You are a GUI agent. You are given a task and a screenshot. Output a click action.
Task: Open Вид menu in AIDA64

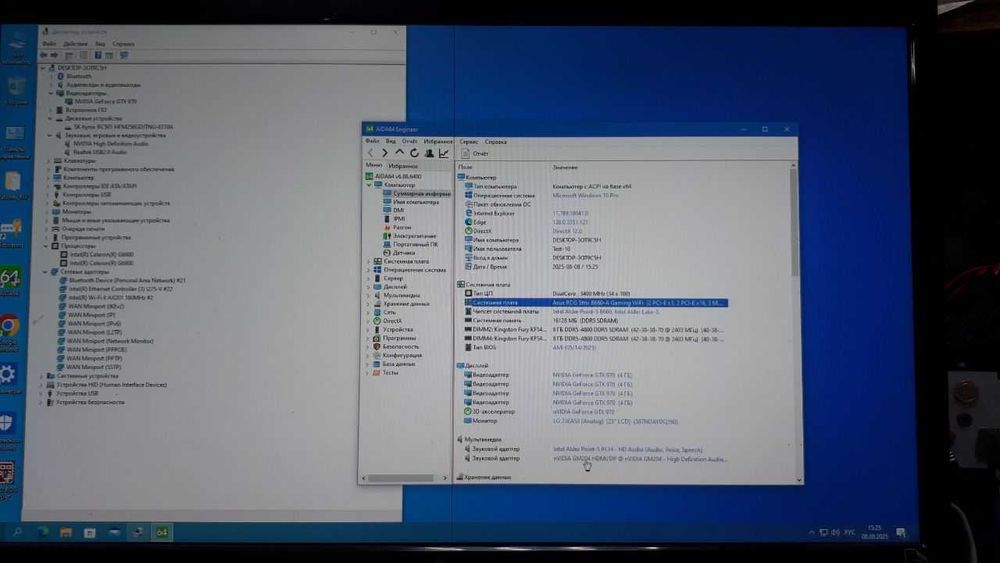[x=390, y=141]
